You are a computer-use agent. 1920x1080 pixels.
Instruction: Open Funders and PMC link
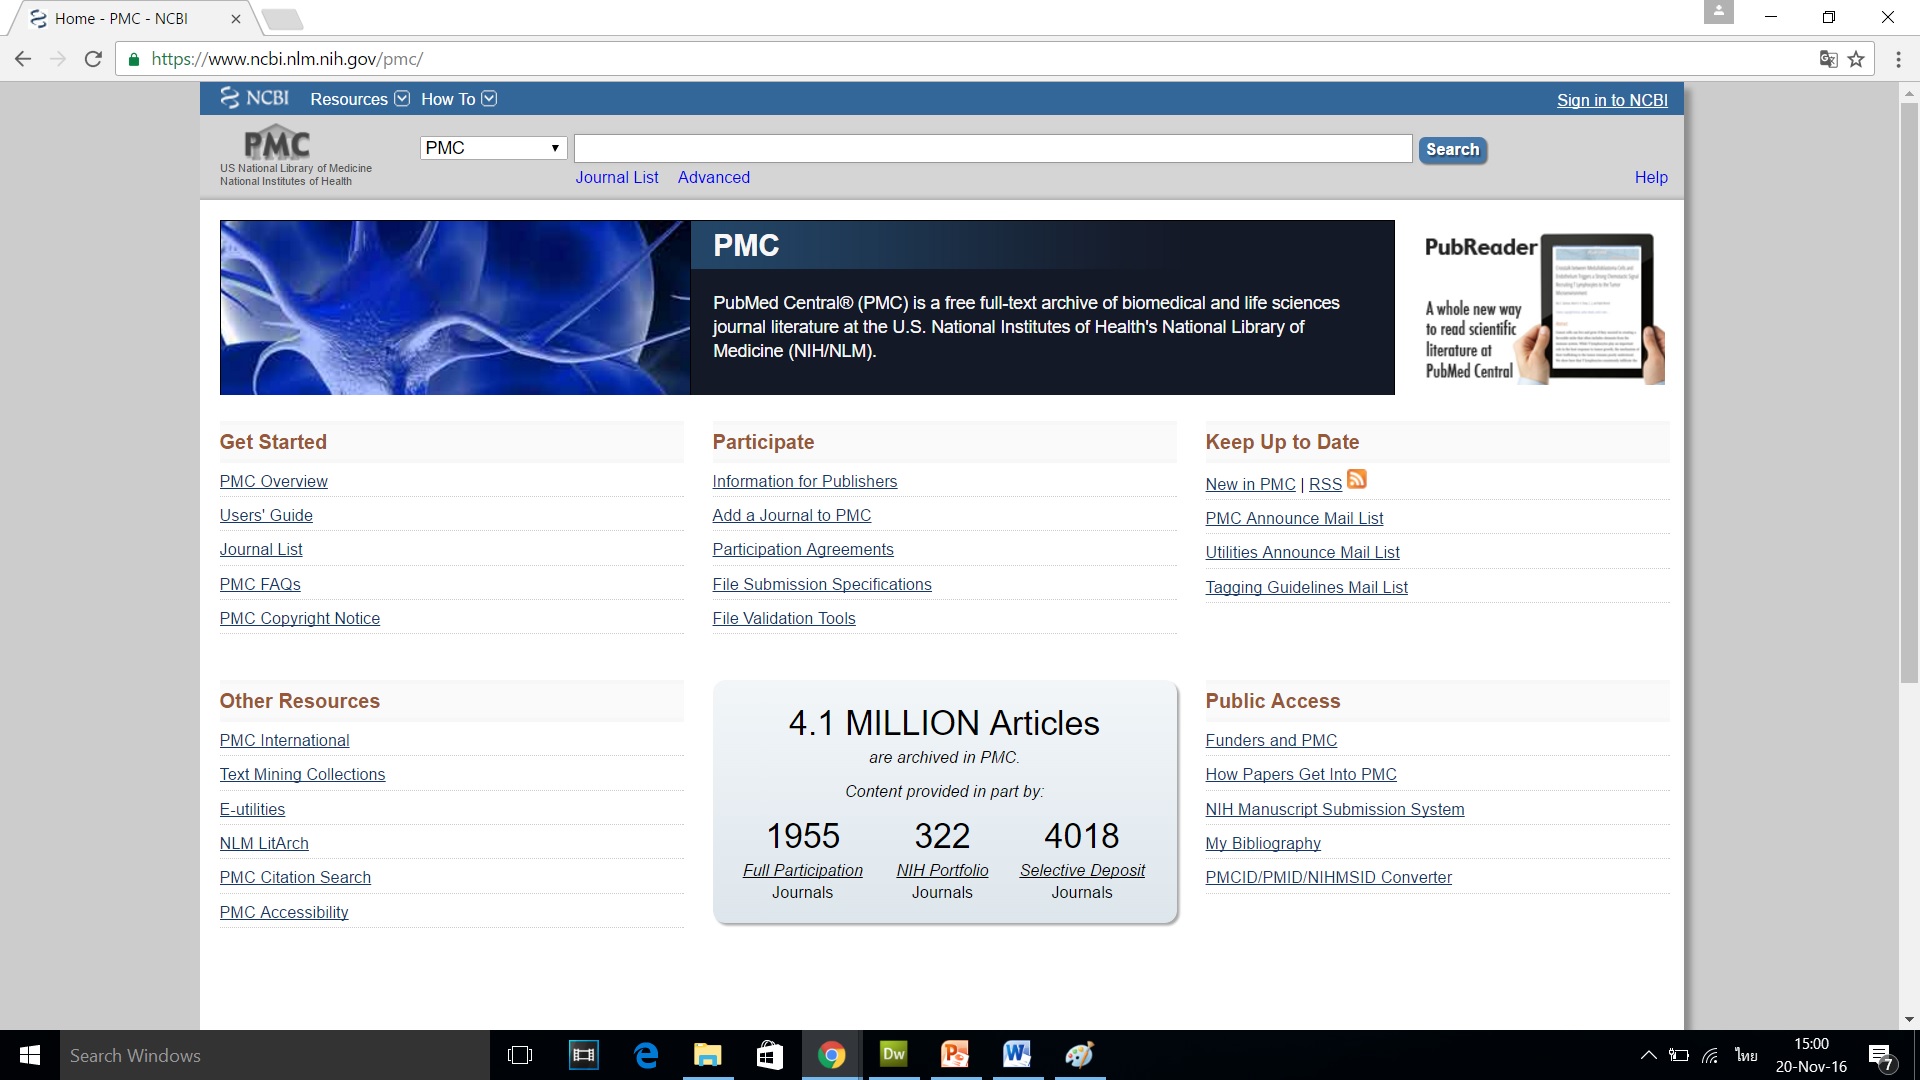[x=1271, y=740]
